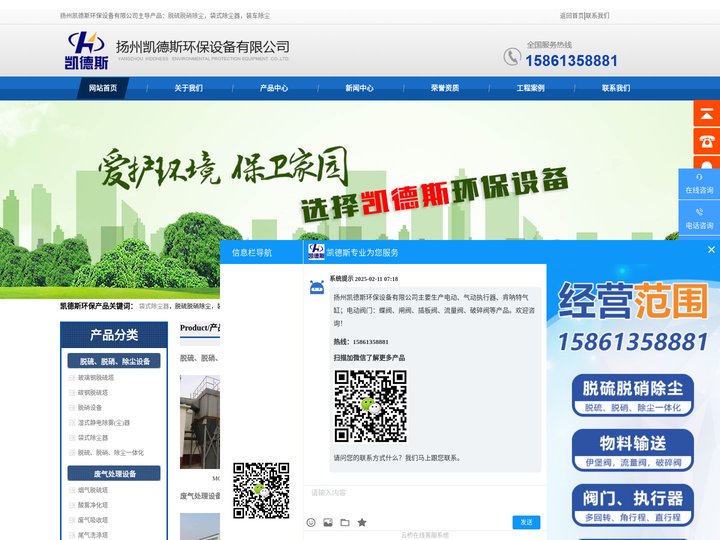Screen dimensions: 720x540
Task: Open the 酸雾净化塔 product link
Action: [x=93, y=505]
